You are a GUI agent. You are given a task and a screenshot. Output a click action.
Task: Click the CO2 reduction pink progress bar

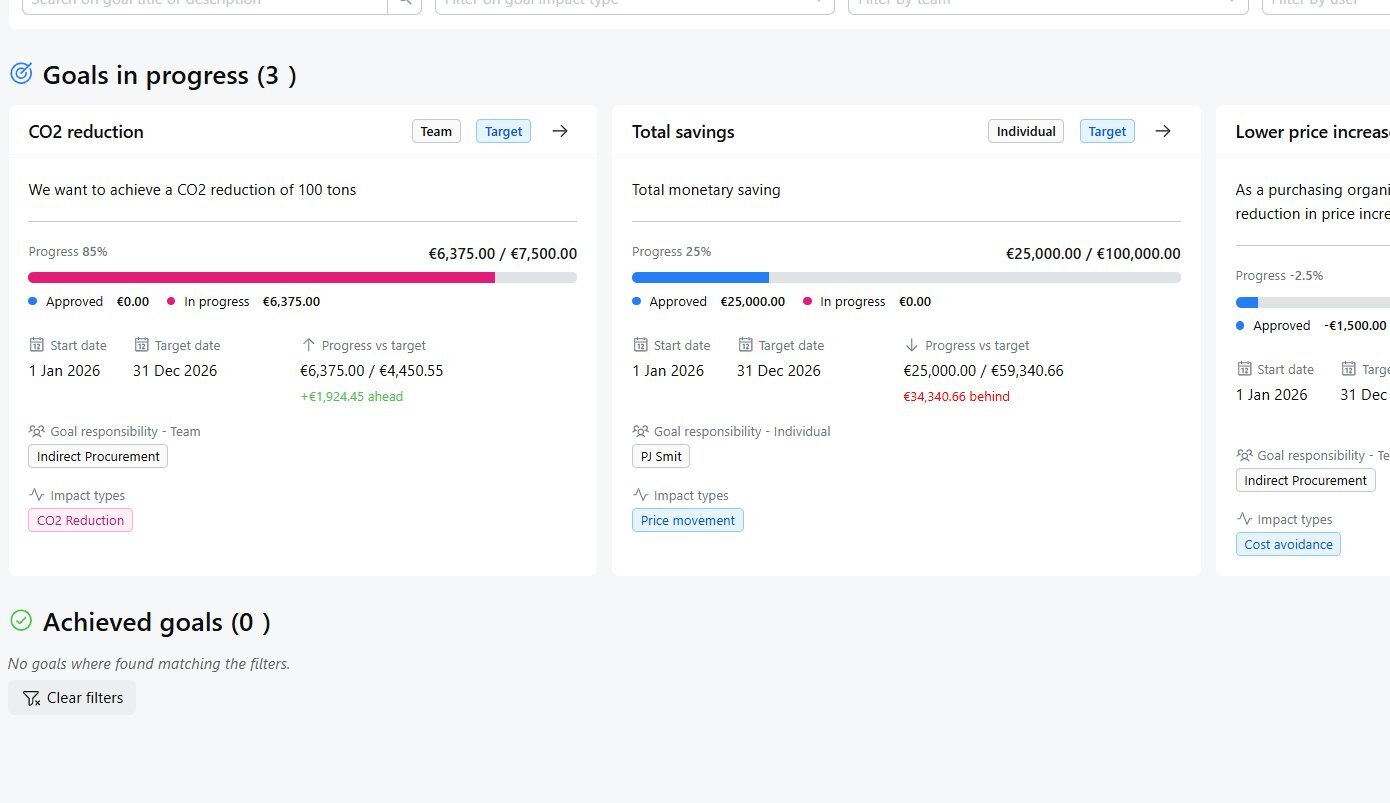point(261,277)
